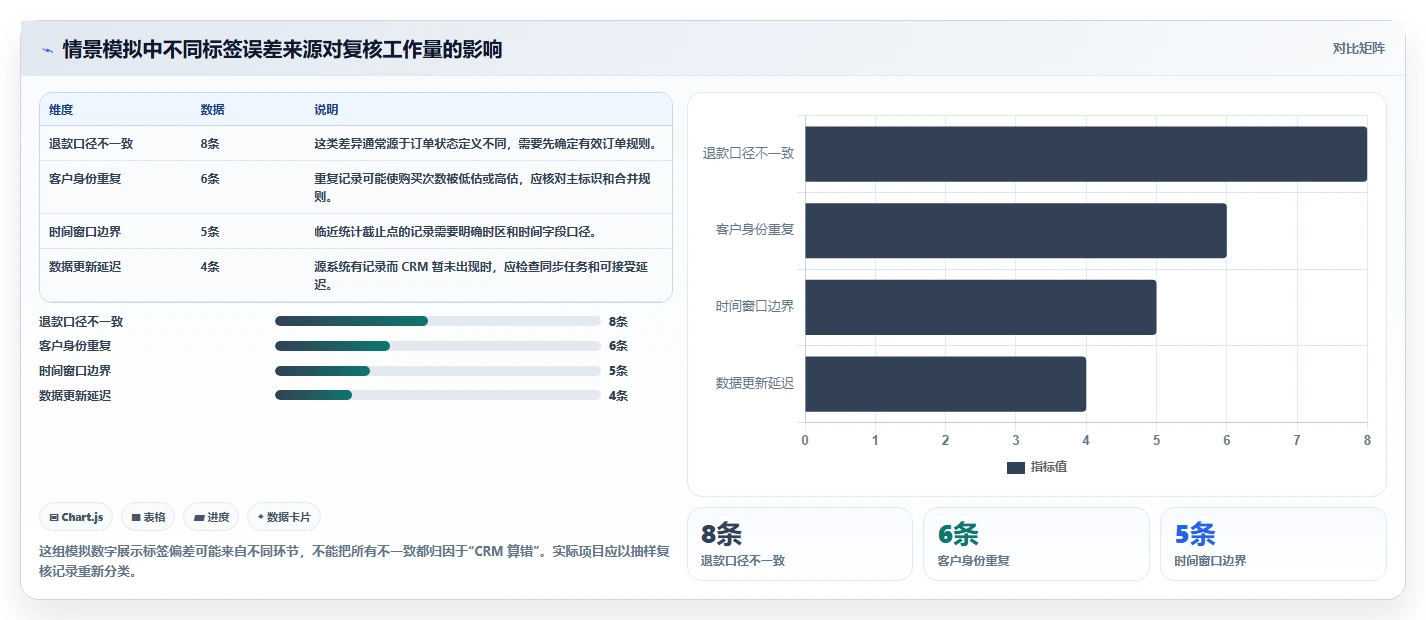
Task: Click the 指标值 legend color box
Action: click(x=1015, y=468)
